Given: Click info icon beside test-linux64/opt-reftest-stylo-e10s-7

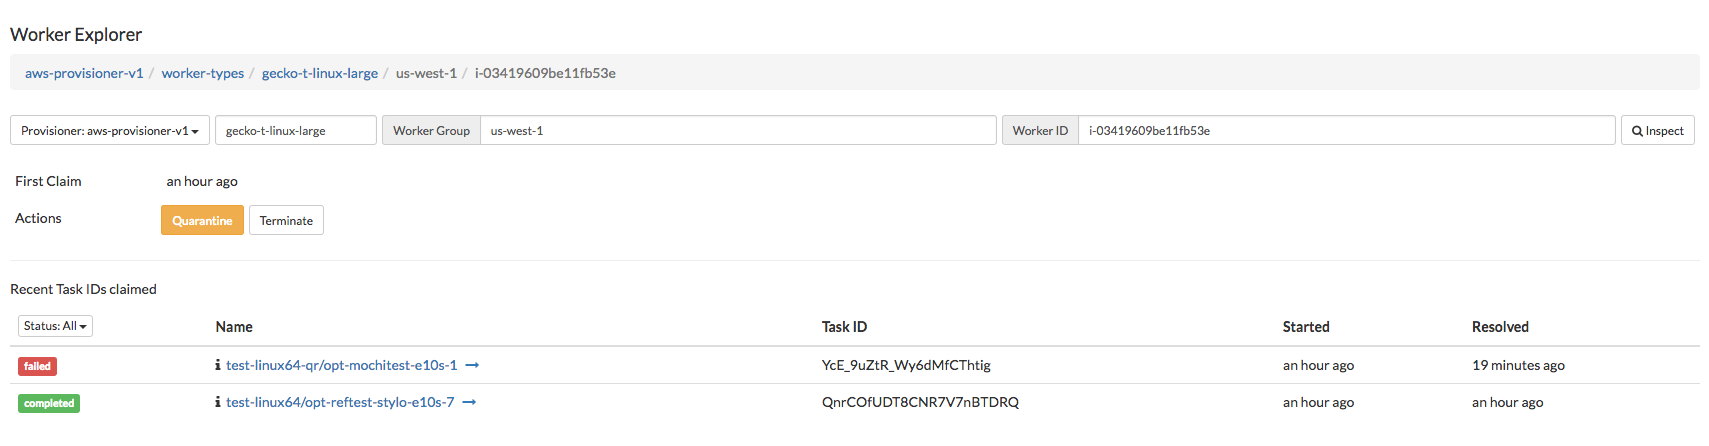Looking at the screenshot, I should point(218,402).
